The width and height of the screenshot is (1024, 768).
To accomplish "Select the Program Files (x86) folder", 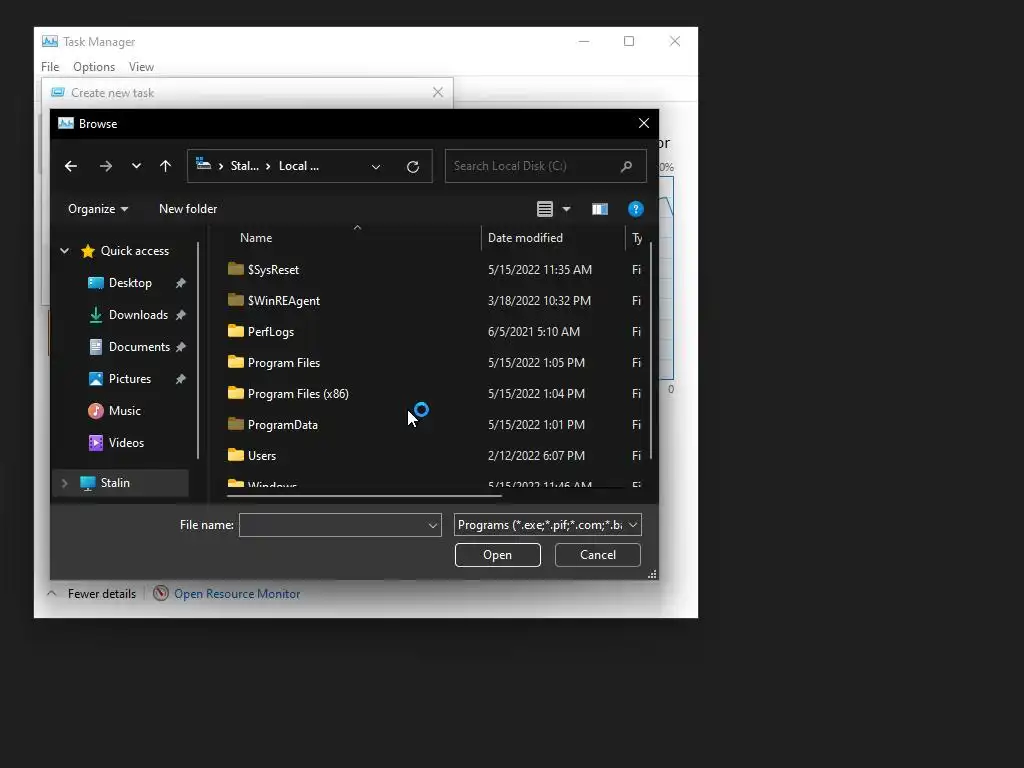I will pos(298,394).
